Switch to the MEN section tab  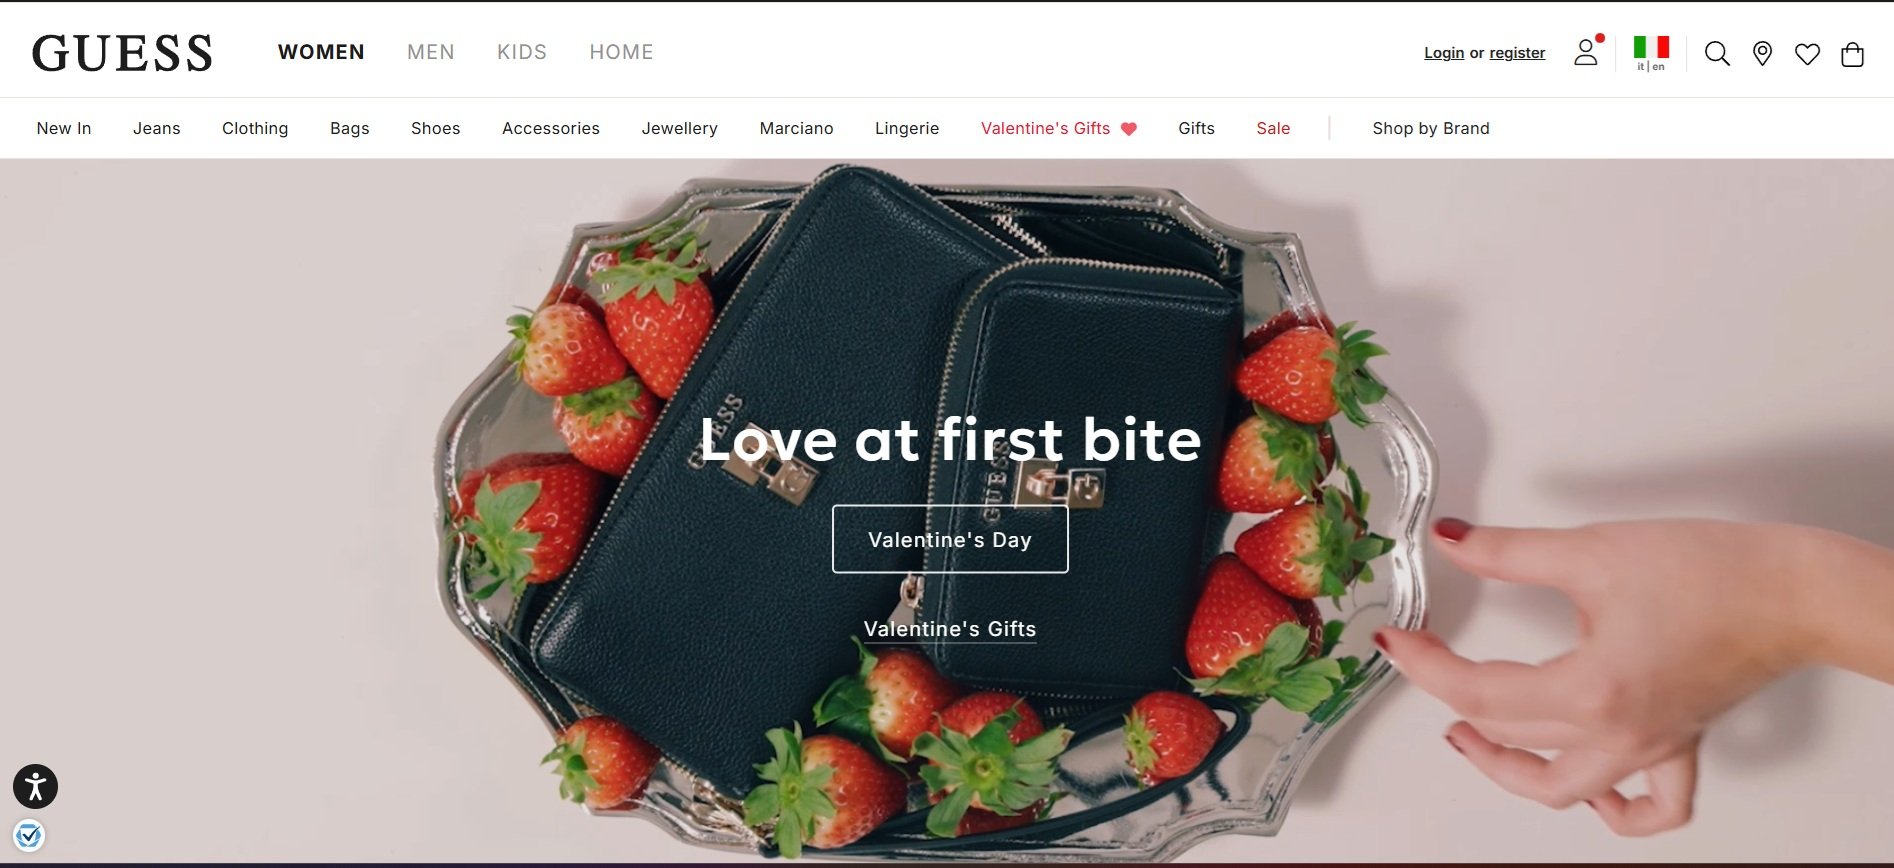(431, 52)
